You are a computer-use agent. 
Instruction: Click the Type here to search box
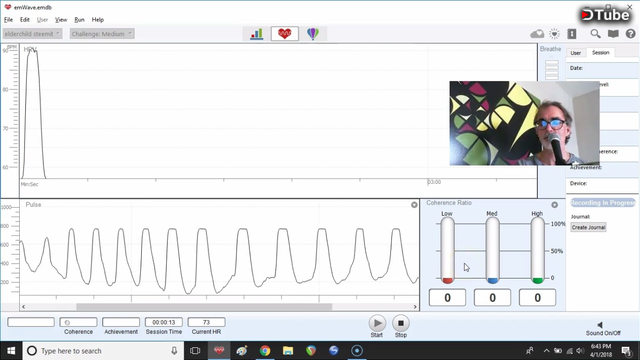pos(102,351)
